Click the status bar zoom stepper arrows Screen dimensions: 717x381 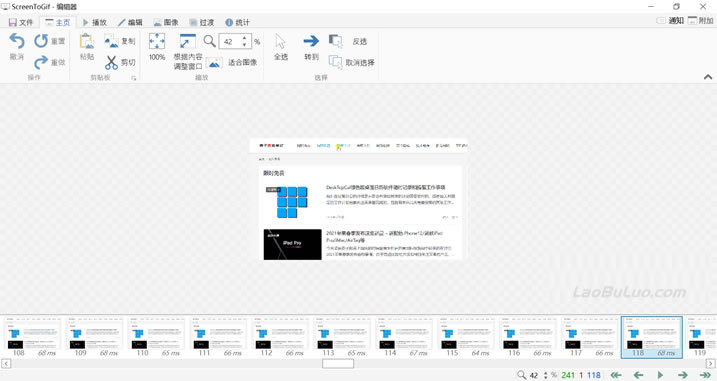click(545, 375)
